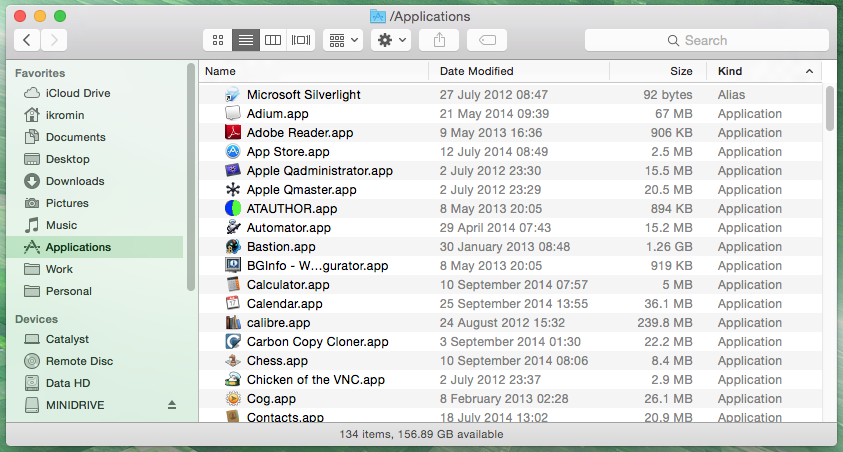Click the 239.8 MB size value
The height and width of the screenshot is (452, 843).
pos(665,322)
